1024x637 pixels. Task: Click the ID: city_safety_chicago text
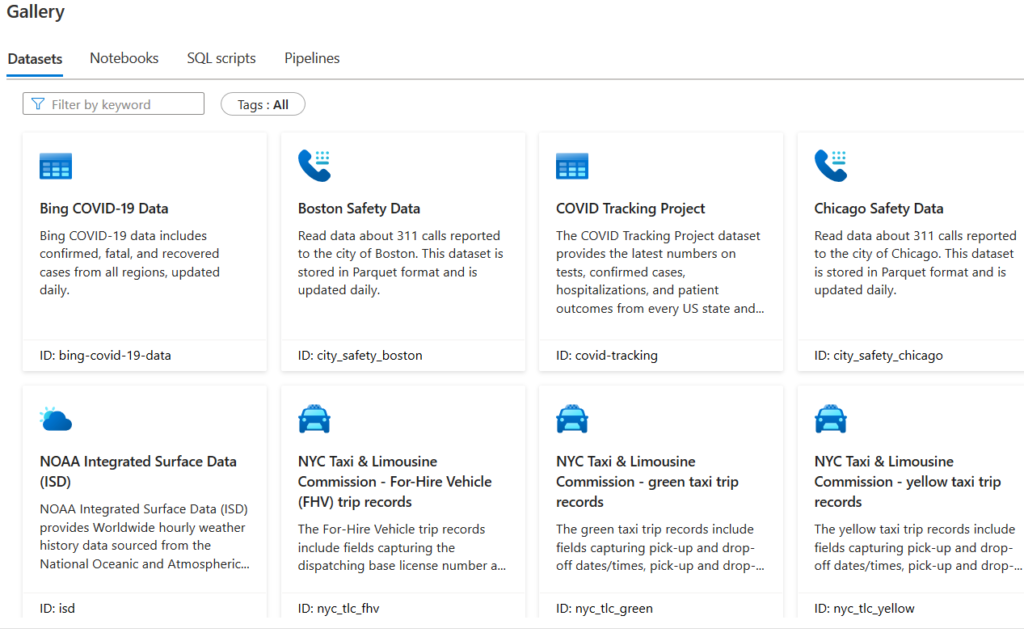878,355
